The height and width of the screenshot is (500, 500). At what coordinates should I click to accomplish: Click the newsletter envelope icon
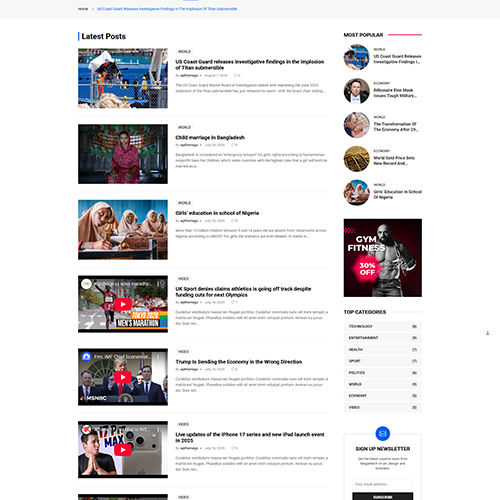(x=383, y=434)
